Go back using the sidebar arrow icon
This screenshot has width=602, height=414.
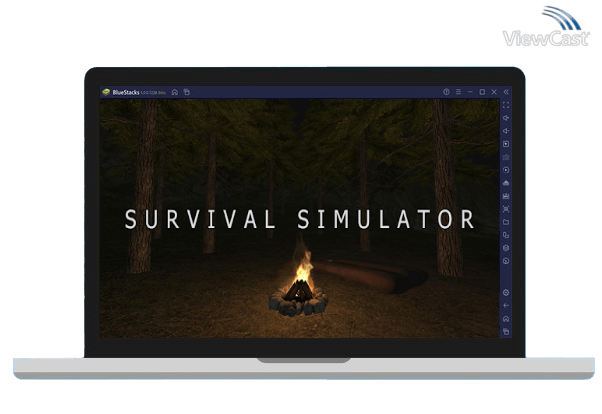pyautogui.click(x=506, y=306)
